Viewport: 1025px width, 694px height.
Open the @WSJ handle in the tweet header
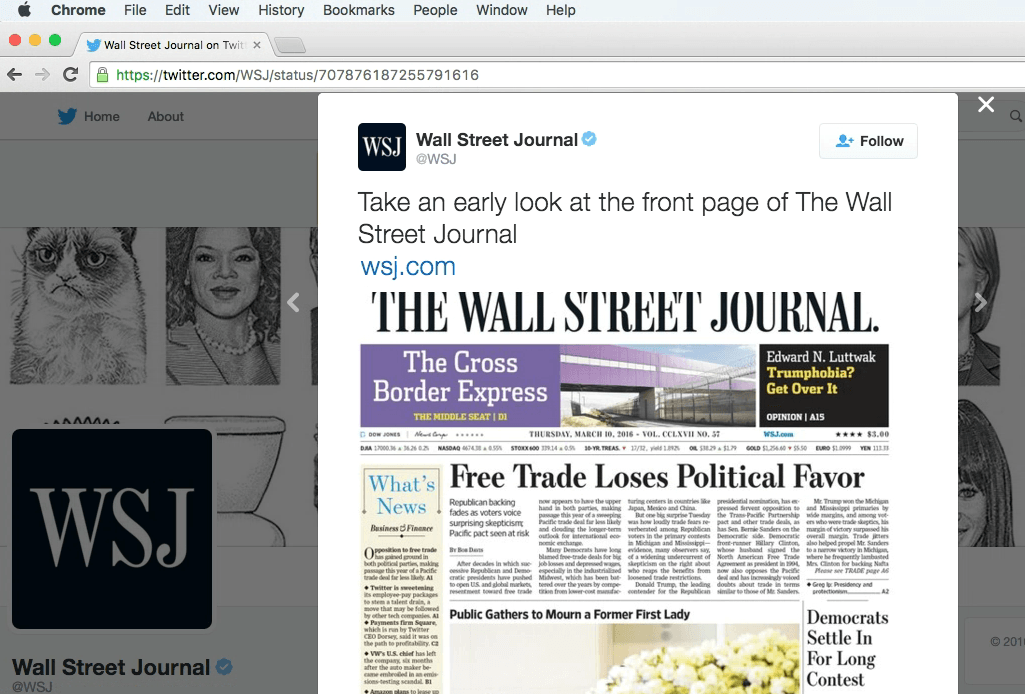tap(436, 159)
